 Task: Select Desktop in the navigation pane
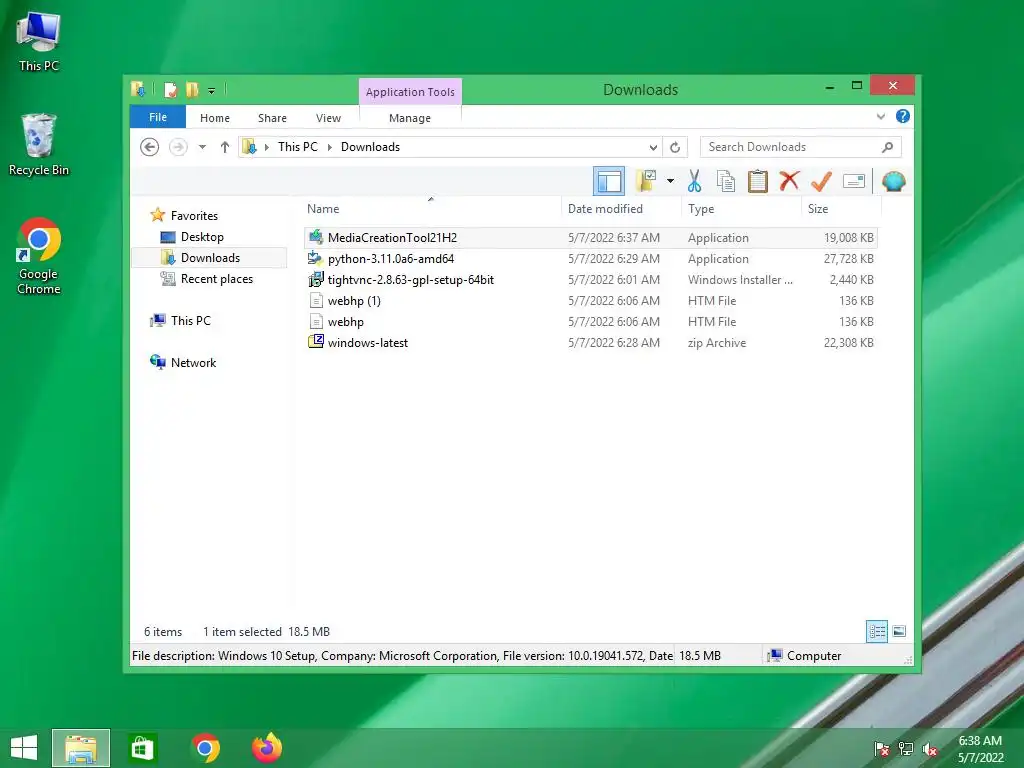click(202, 236)
